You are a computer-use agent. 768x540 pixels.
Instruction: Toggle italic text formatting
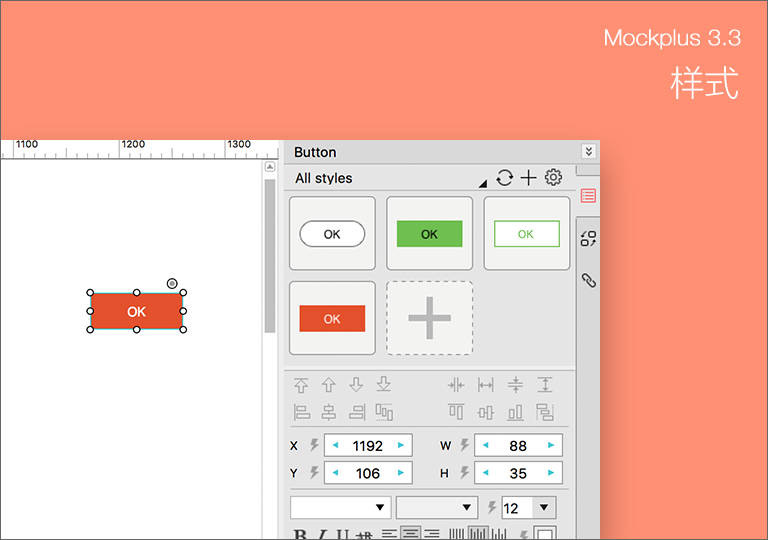pos(321,535)
